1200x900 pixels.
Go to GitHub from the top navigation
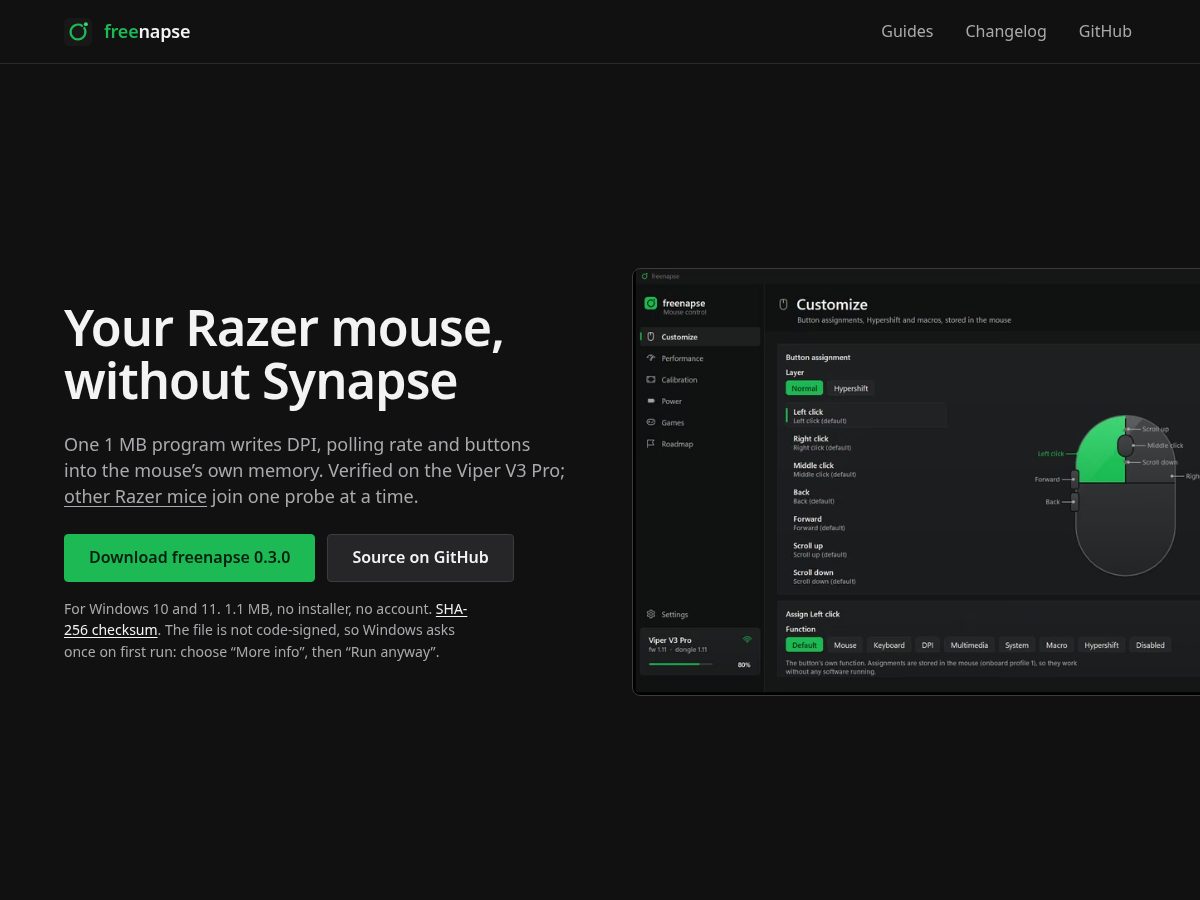pyautogui.click(x=1105, y=32)
